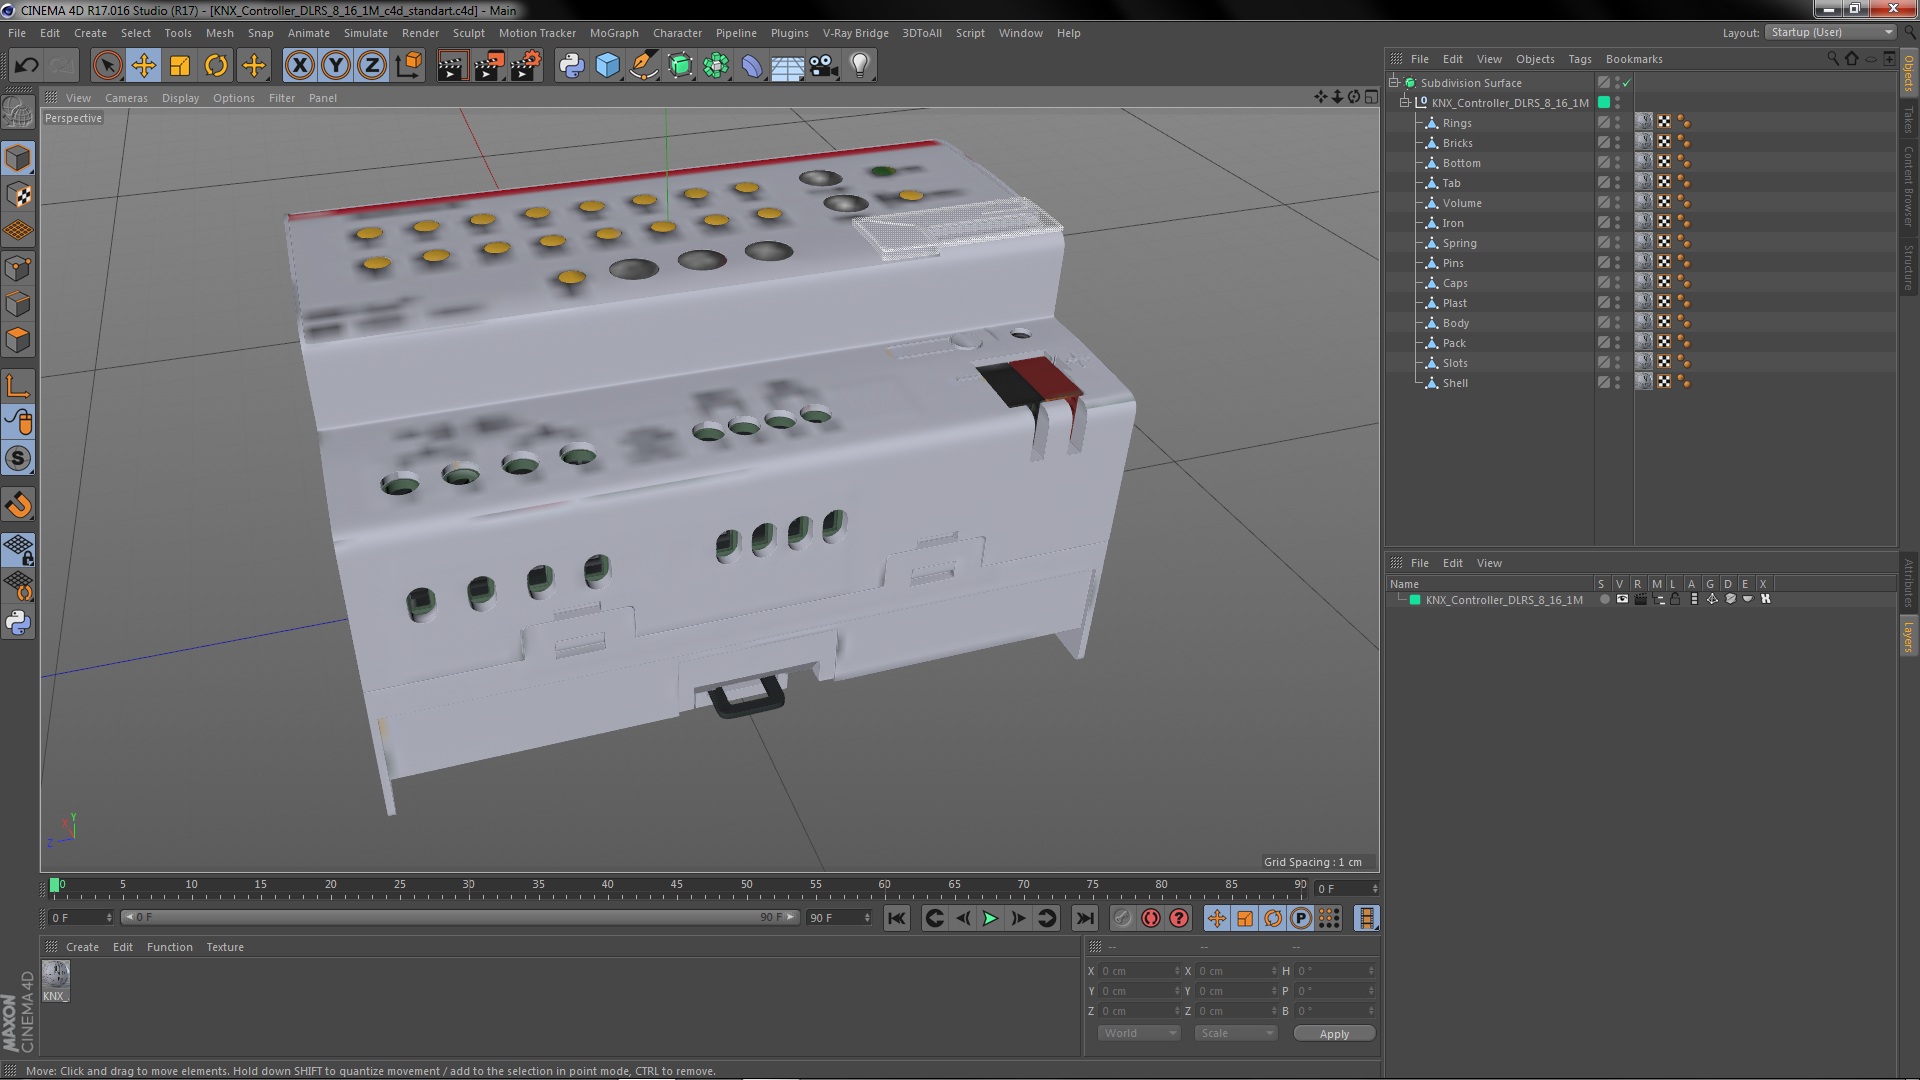Open the MoGraph menu

614,33
